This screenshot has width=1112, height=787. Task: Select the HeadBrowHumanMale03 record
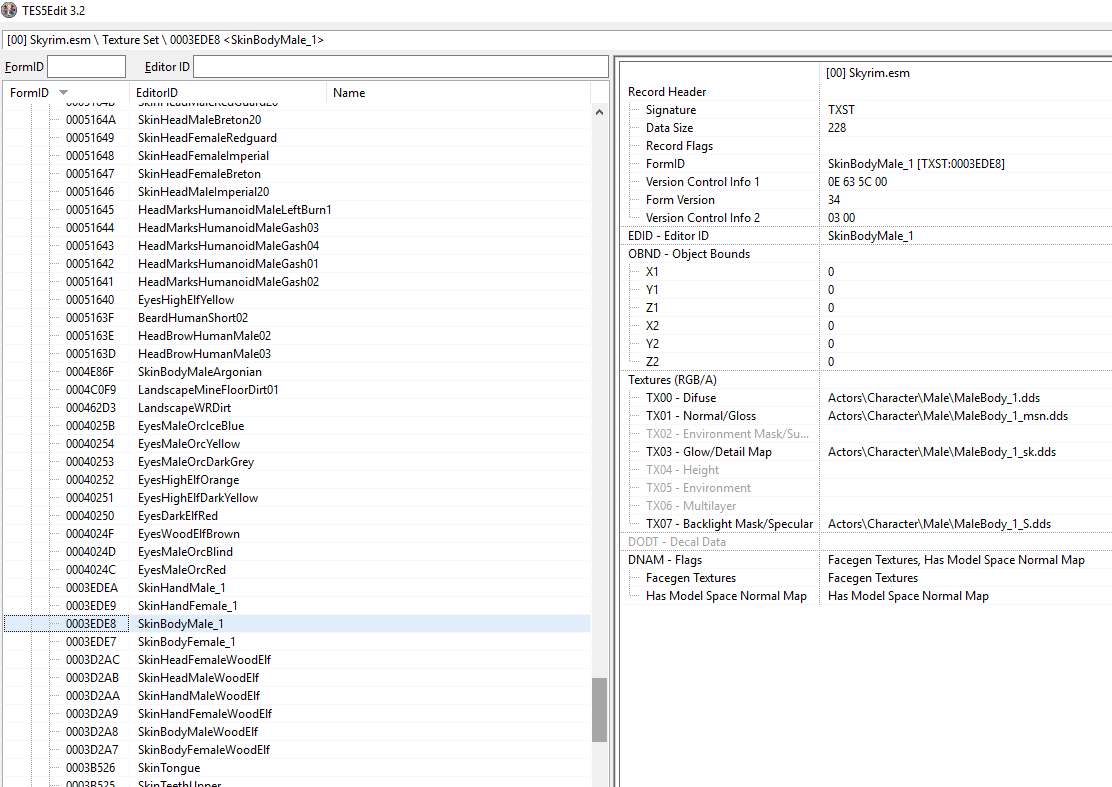pyautogui.click(x=296, y=354)
